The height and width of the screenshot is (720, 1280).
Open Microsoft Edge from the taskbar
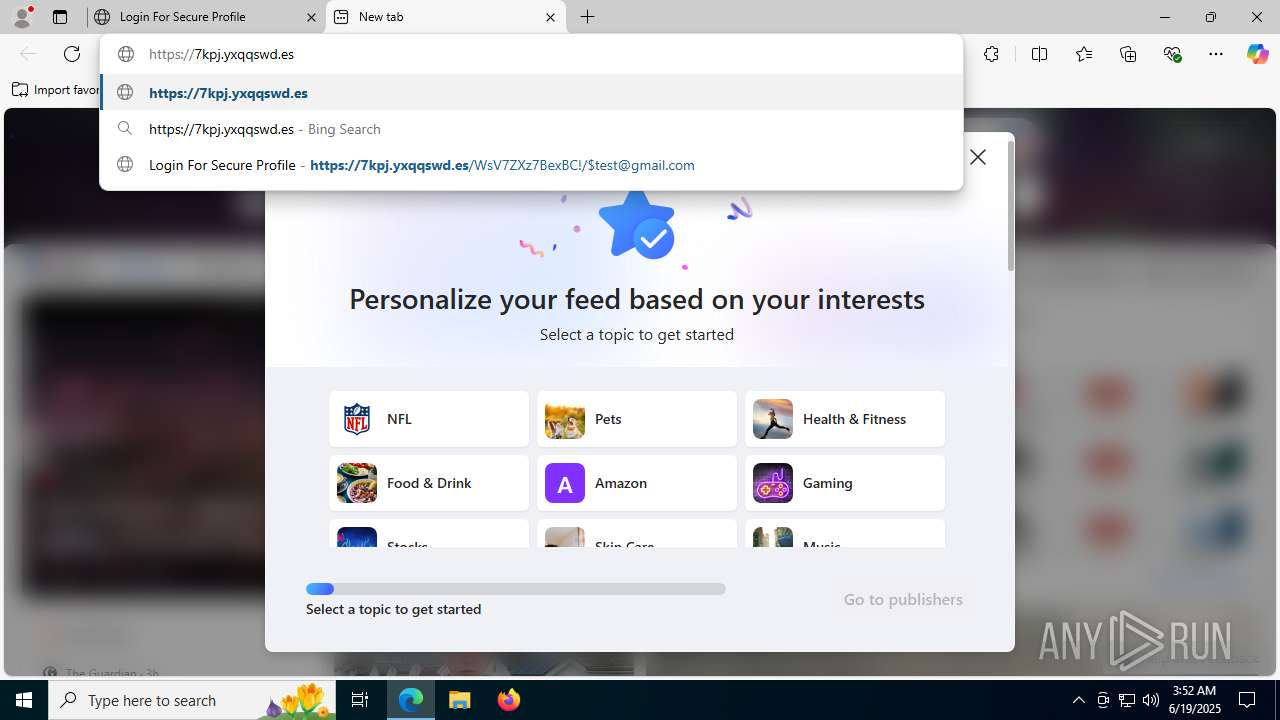411,700
